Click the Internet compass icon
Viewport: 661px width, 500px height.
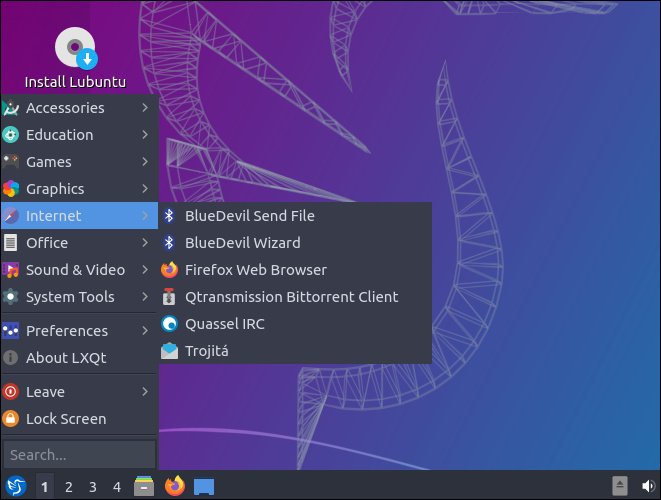click(11, 216)
